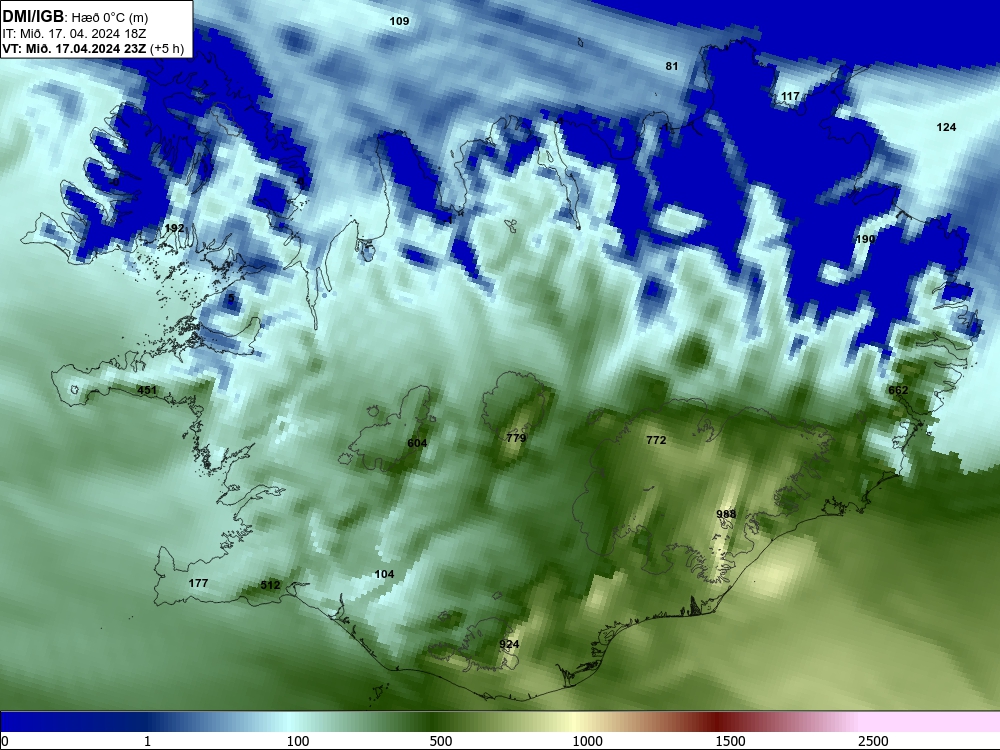The width and height of the screenshot is (1000, 750).
Task: Click the map value 662
Action: point(898,390)
